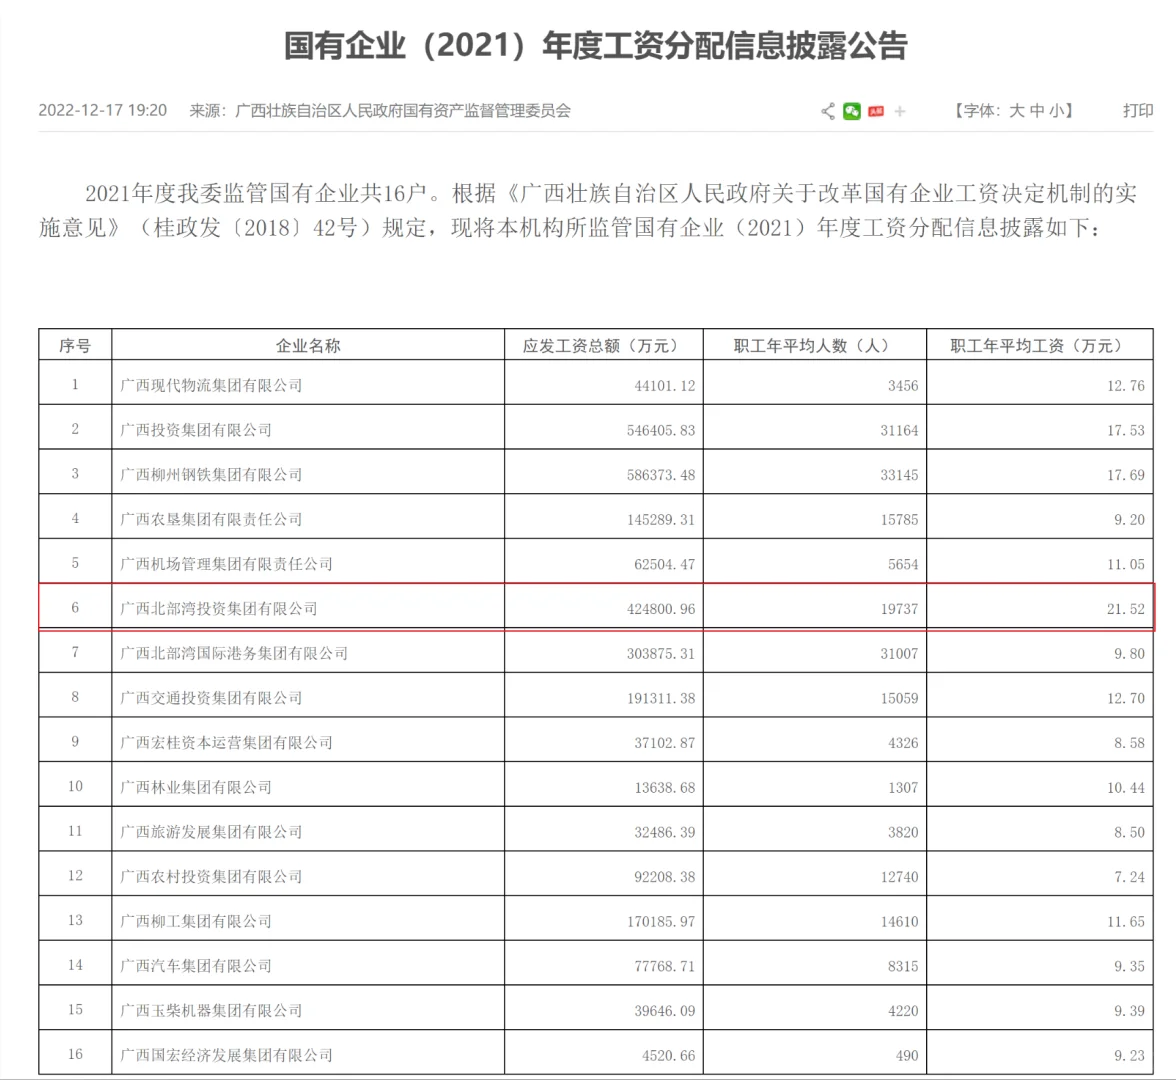Open more sharing options with the plus icon
This screenshot has height=1080, width=1176.
pyautogui.click(x=900, y=112)
